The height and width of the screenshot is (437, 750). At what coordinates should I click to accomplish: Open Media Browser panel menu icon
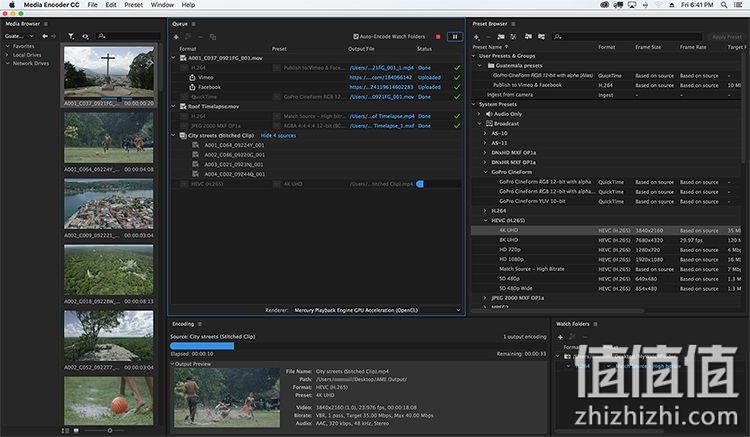coord(46,24)
